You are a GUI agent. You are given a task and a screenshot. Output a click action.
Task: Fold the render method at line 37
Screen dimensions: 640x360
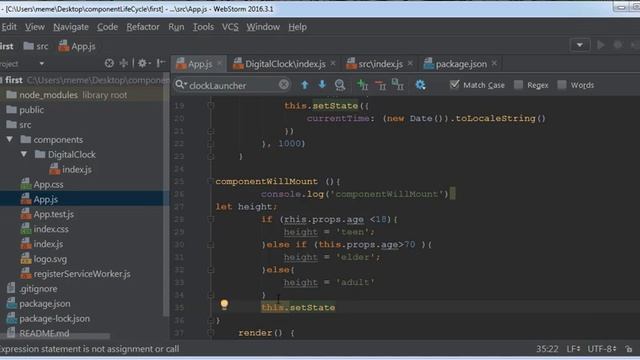point(211,333)
